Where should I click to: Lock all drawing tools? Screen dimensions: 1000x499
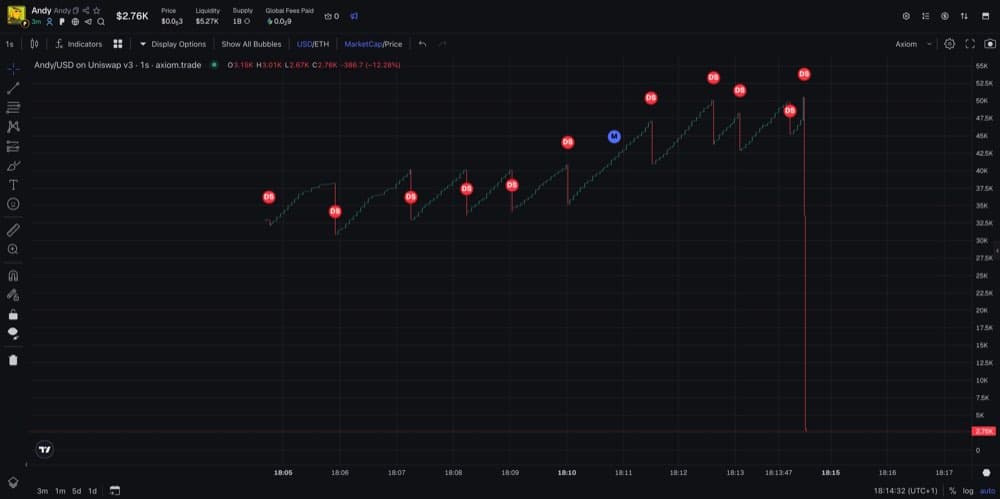pos(13,315)
